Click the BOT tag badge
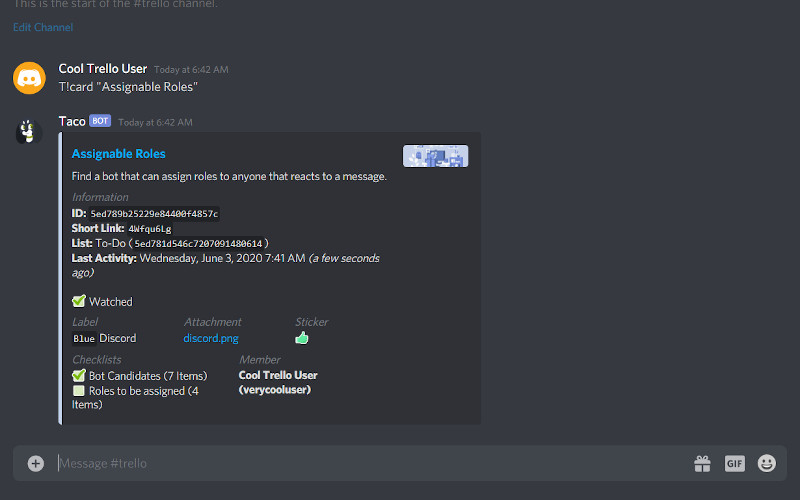This screenshot has height=500, width=800. 100,121
